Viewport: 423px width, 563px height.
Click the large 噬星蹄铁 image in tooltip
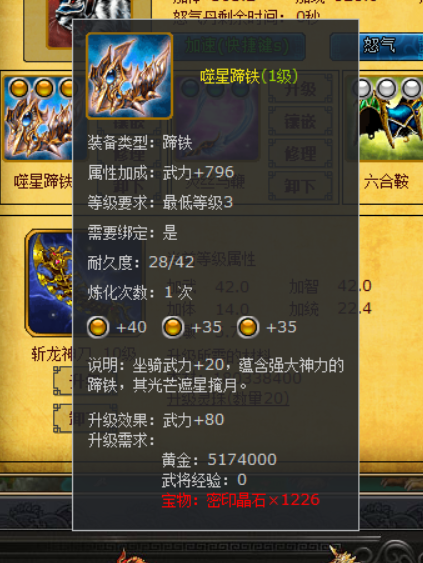point(129,76)
